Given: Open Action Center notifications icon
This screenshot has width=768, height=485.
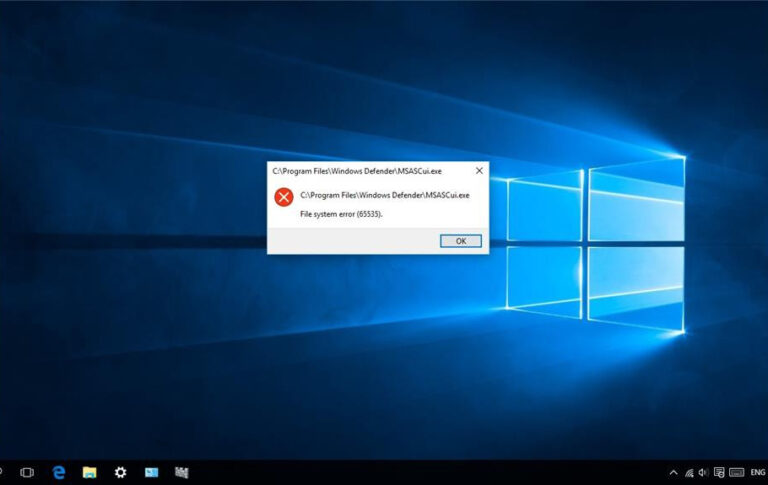Looking at the screenshot, I should click(x=719, y=472).
